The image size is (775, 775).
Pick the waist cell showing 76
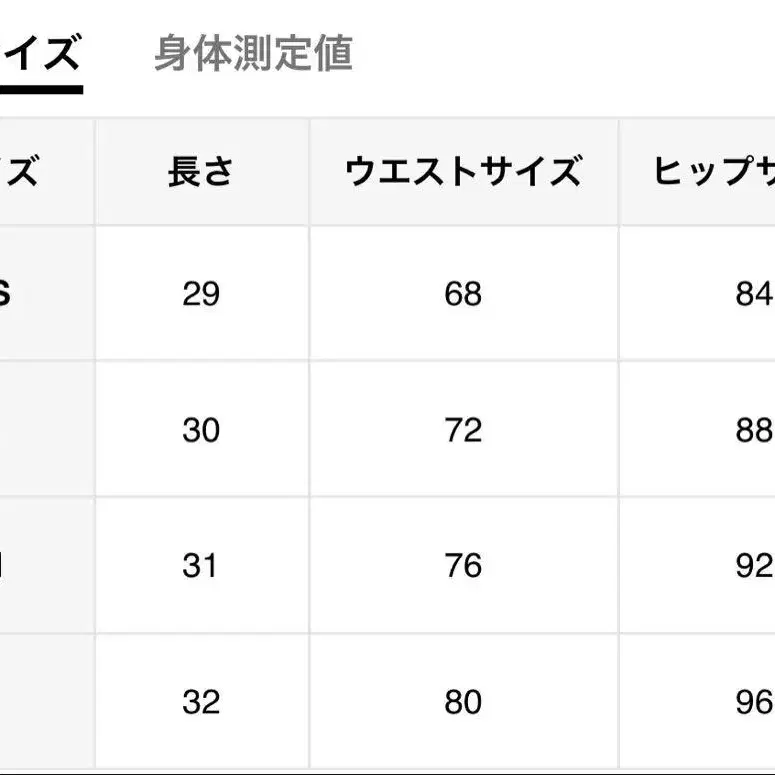[x=463, y=566]
